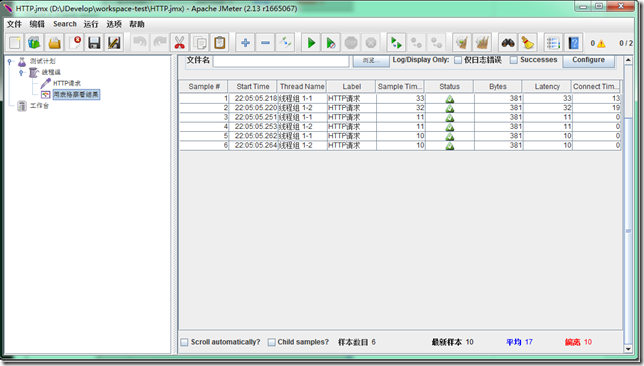This screenshot has height=366, width=644.
Task: Click the Copy icon
Action: 200,43
